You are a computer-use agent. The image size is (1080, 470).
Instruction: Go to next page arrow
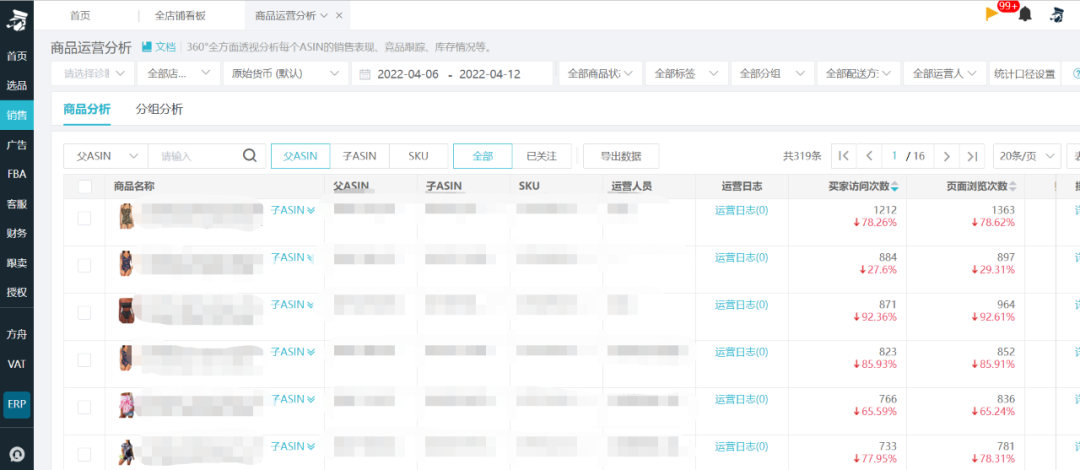pyautogui.click(x=946, y=156)
